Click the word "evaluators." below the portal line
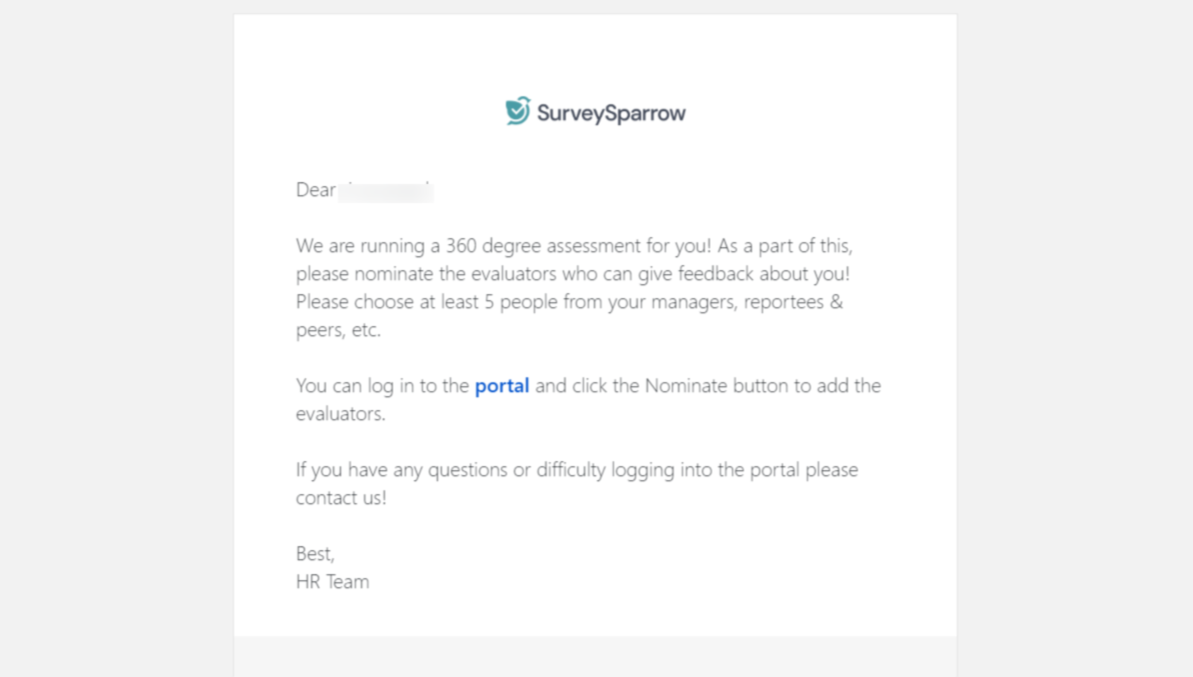 [340, 414]
